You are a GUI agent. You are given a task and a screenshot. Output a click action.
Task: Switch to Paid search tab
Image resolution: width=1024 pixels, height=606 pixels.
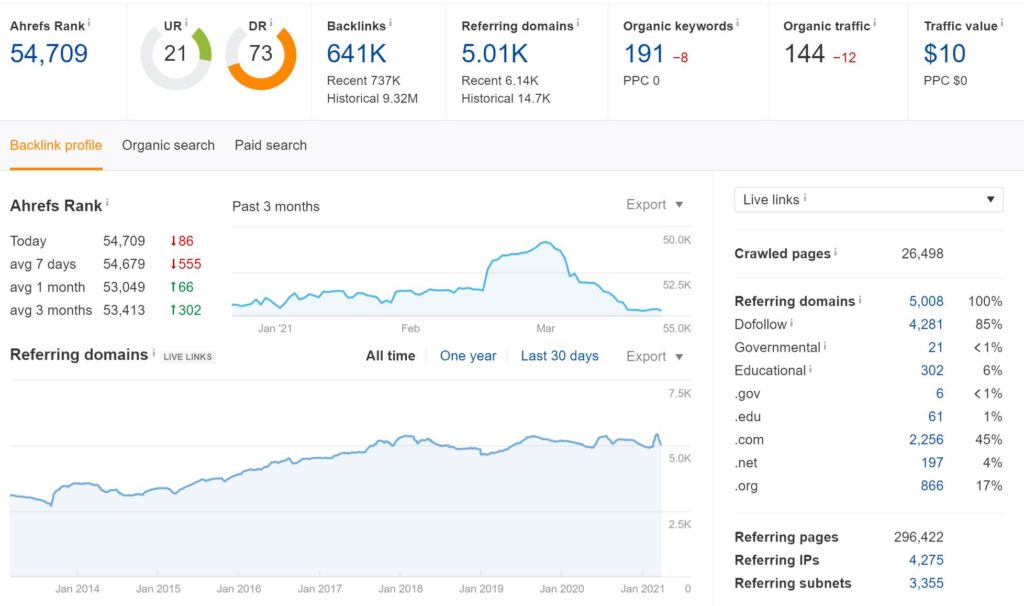pos(270,145)
